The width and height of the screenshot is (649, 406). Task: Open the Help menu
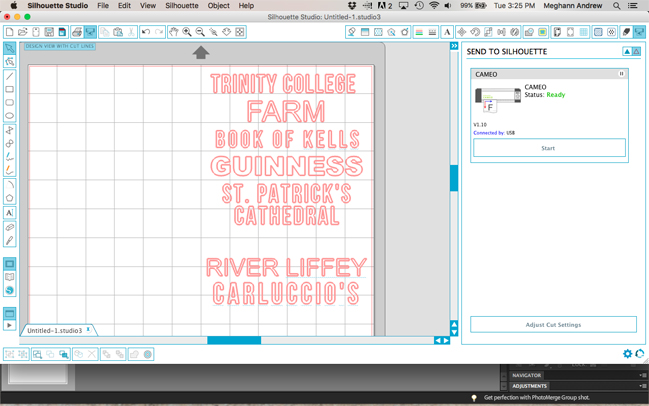coord(246,5)
